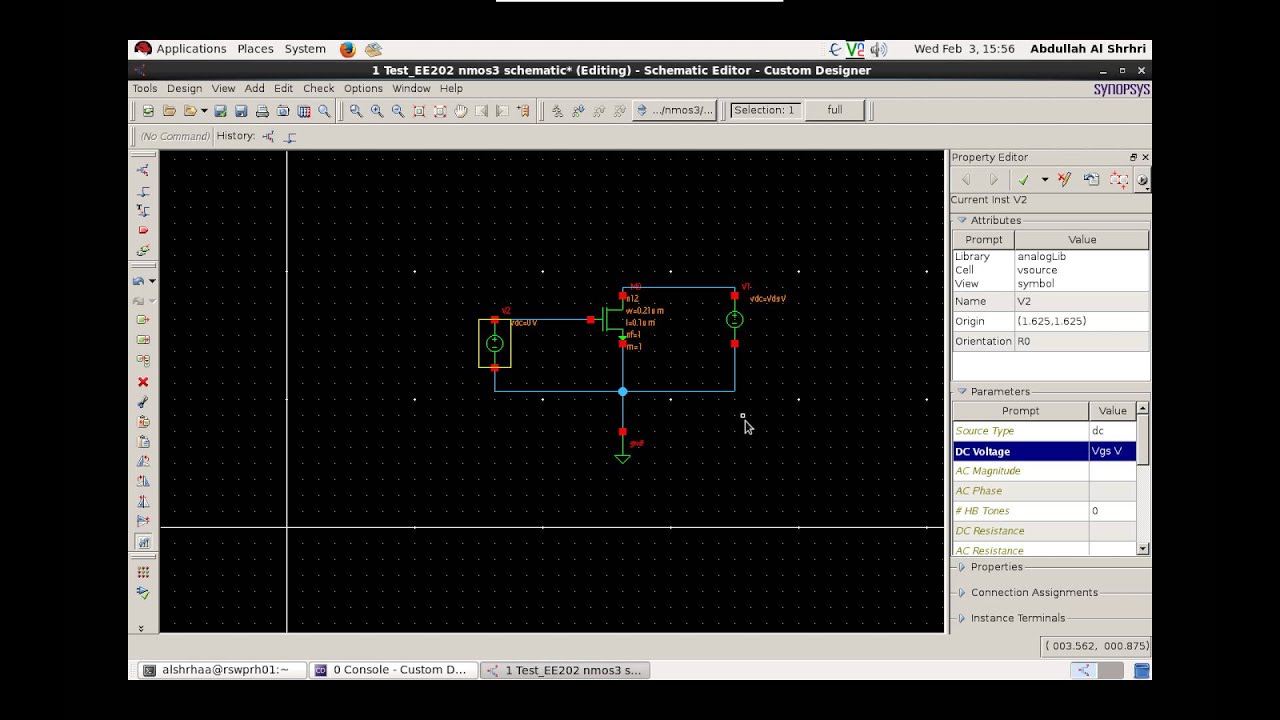Expand the Connection Assignments section

[962, 592]
